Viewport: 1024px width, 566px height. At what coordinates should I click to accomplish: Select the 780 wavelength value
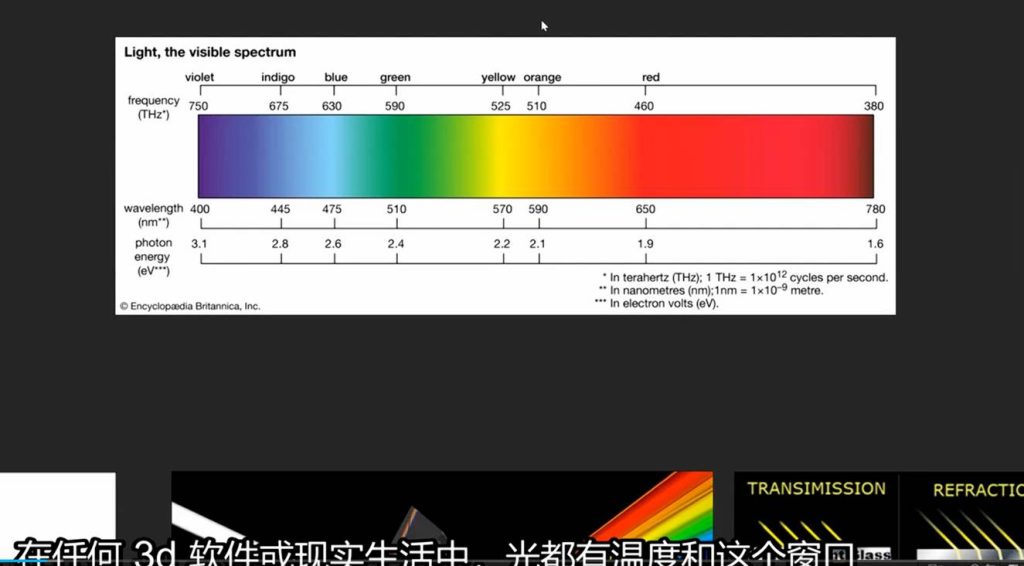tap(875, 209)
